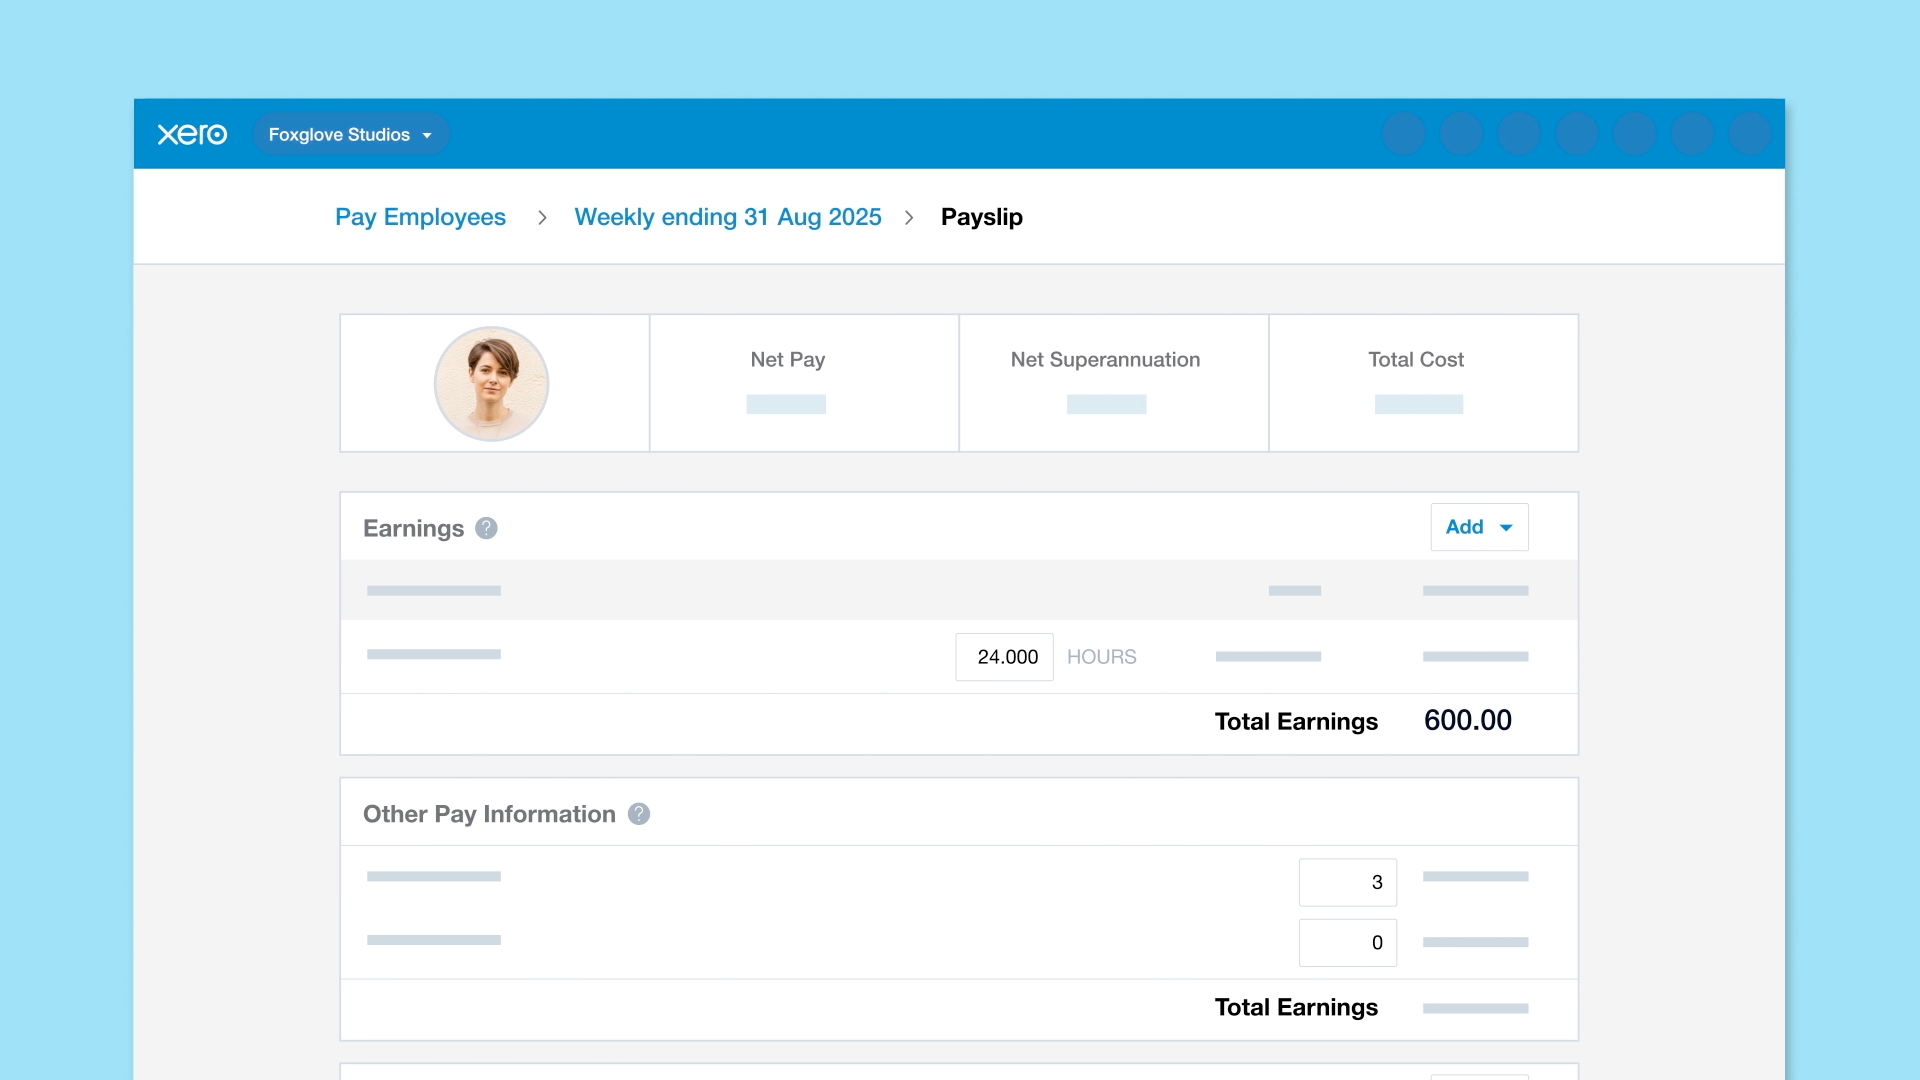Click the input field containing 3
The image size is (1920, 1080).
click(x=1347, y=882)
